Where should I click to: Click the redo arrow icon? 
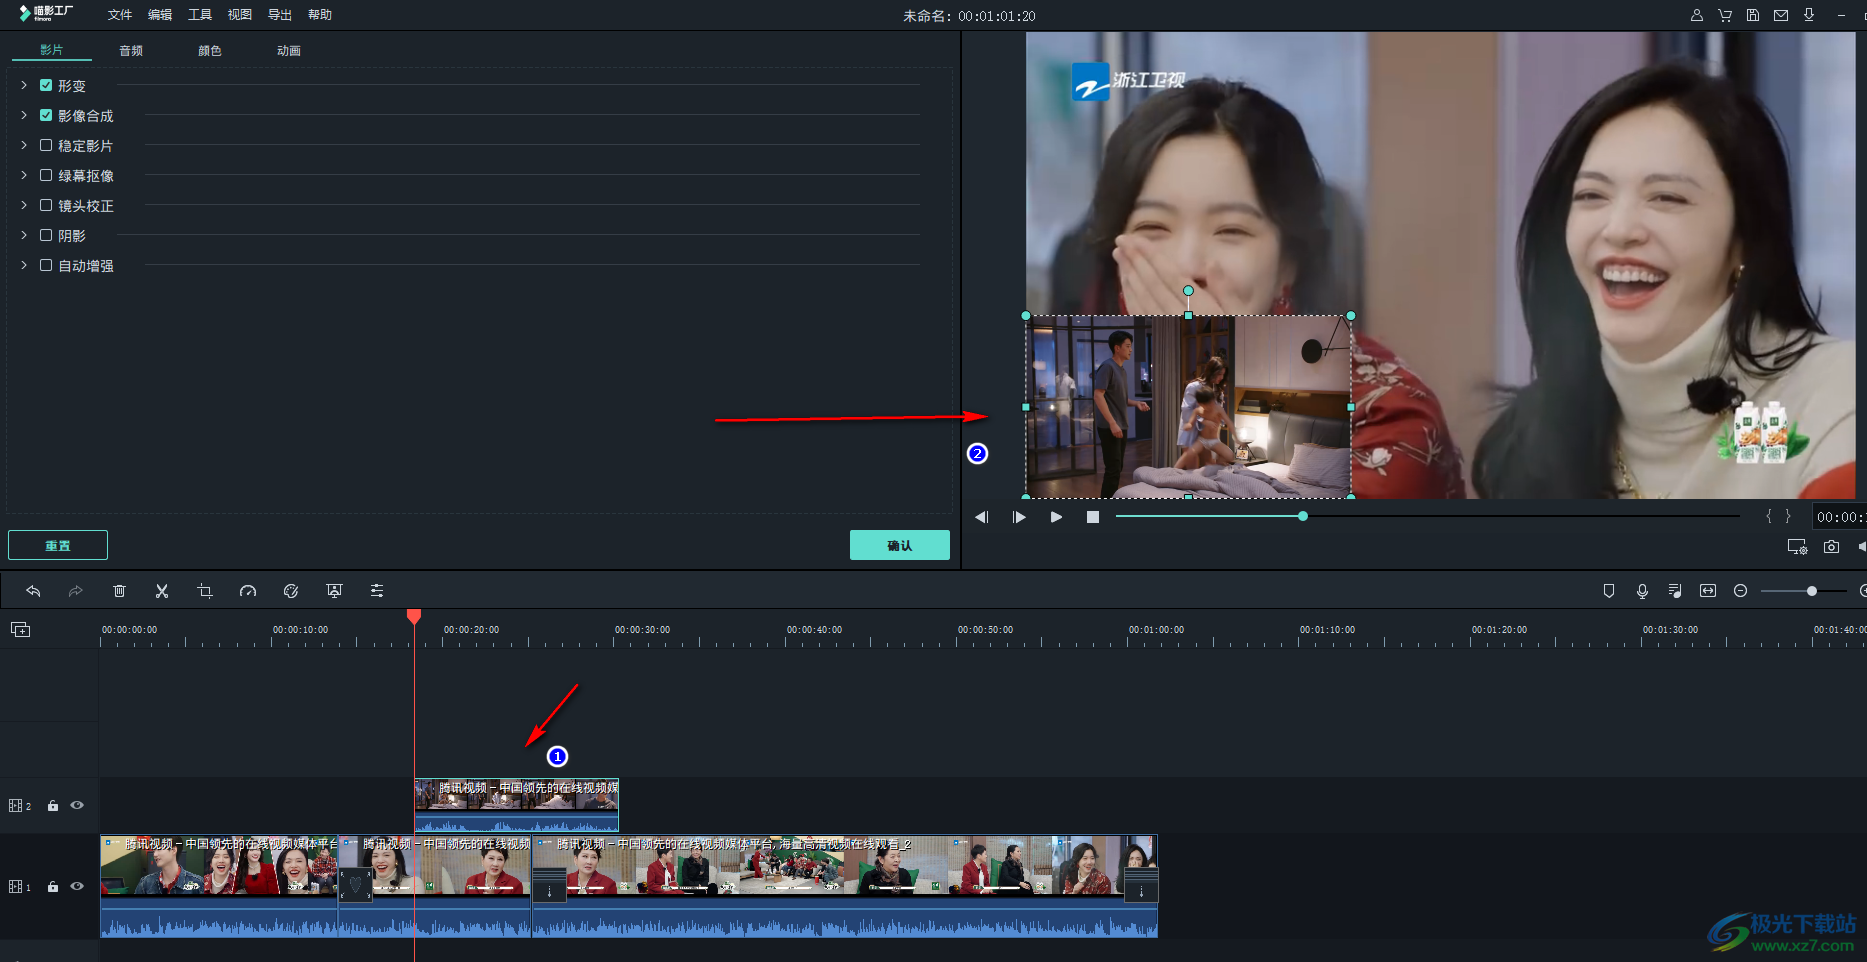[75, 591]
